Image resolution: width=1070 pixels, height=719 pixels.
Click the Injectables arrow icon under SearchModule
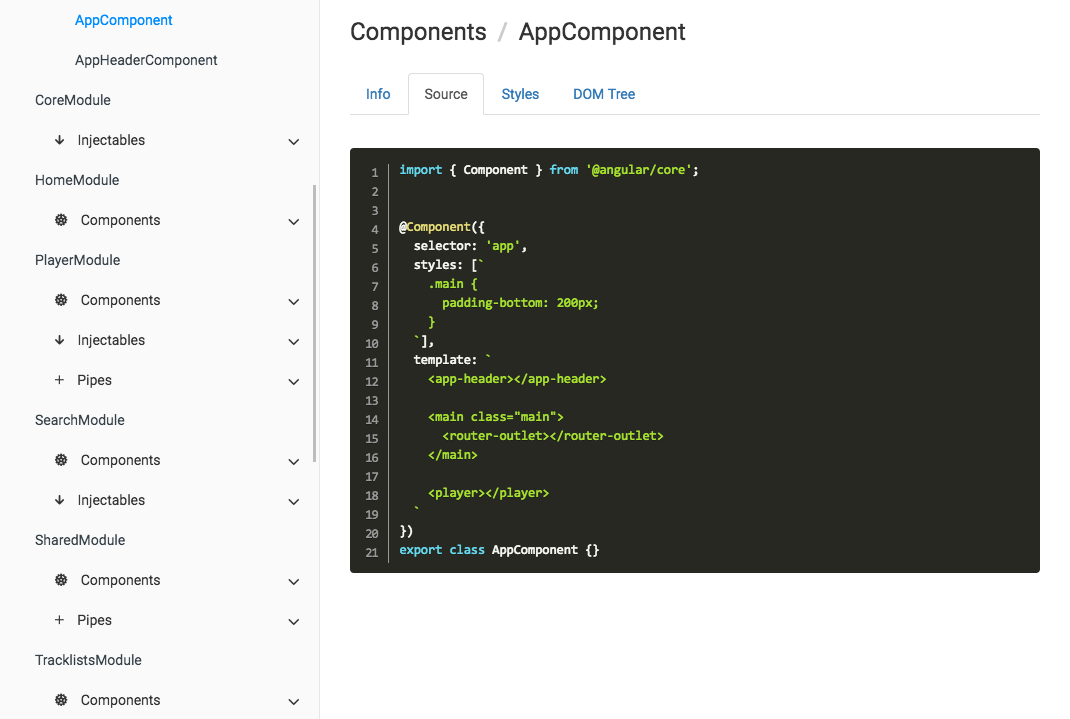point(60,500)
